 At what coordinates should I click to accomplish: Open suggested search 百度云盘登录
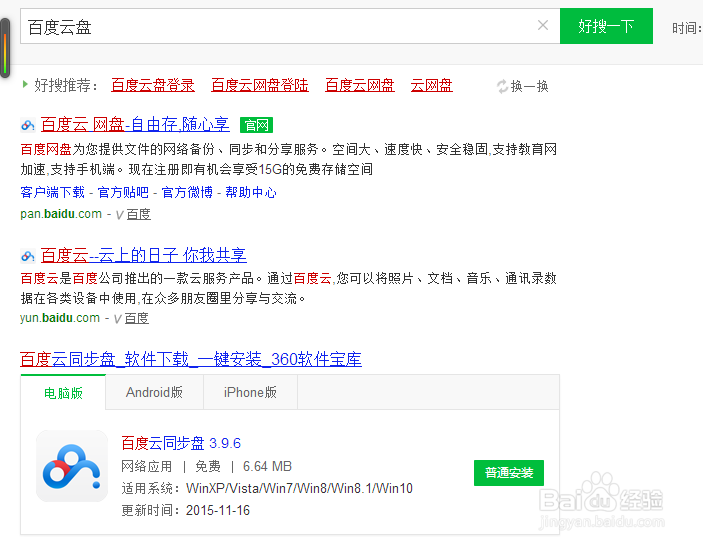(153, 85)
